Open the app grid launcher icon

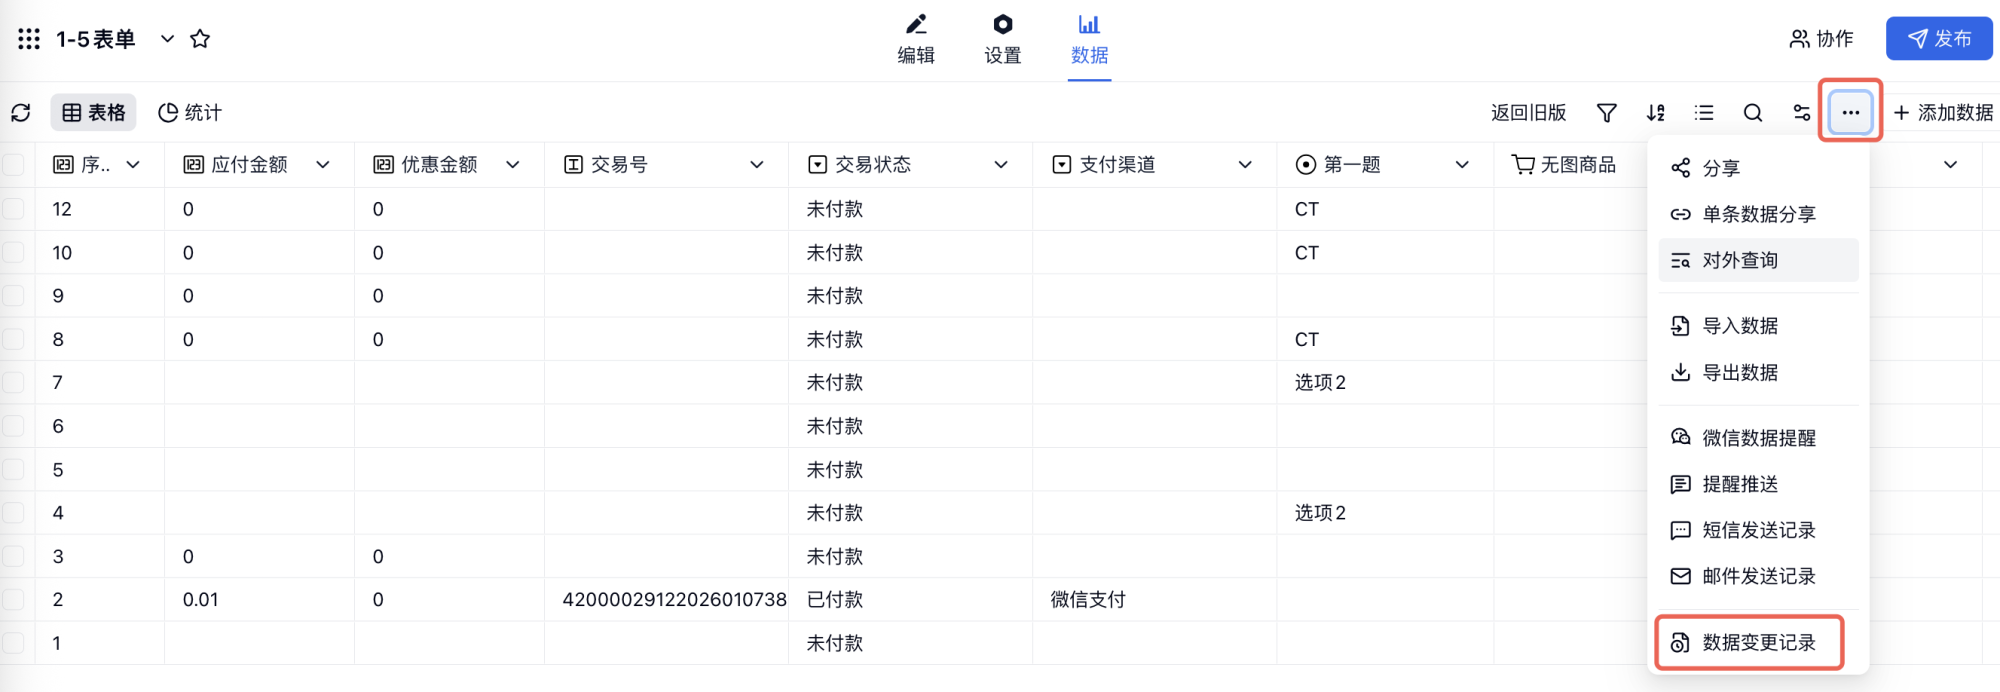[x=29, y=39]
